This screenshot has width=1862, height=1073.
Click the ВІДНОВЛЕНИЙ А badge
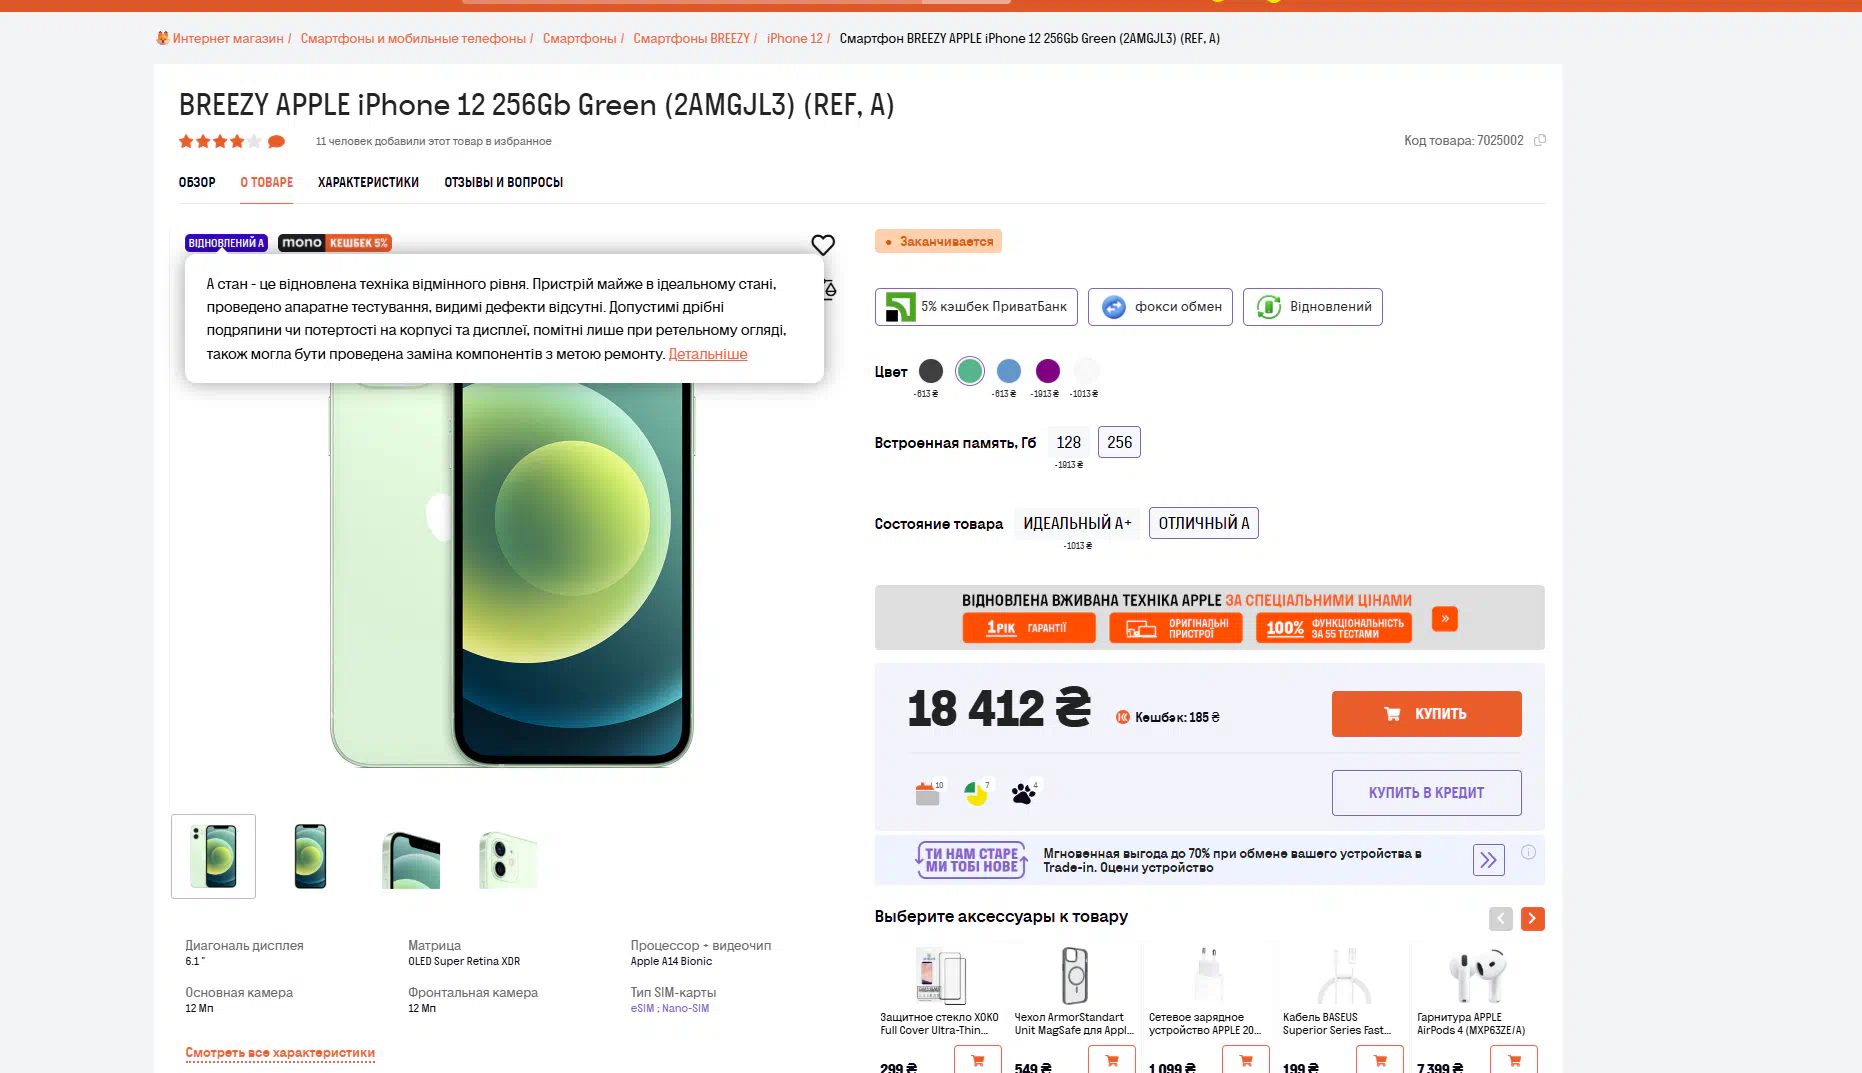(x=226, y=243)
